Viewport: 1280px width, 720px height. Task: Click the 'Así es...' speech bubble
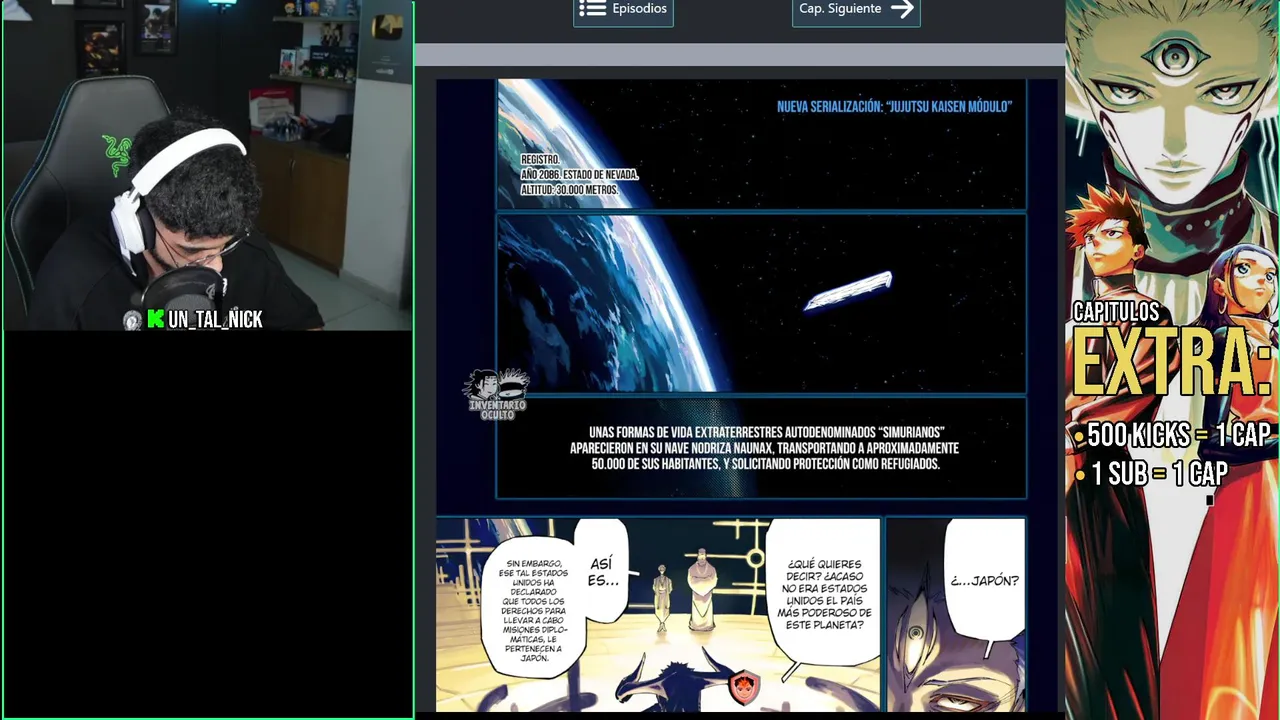coord(603,572)
